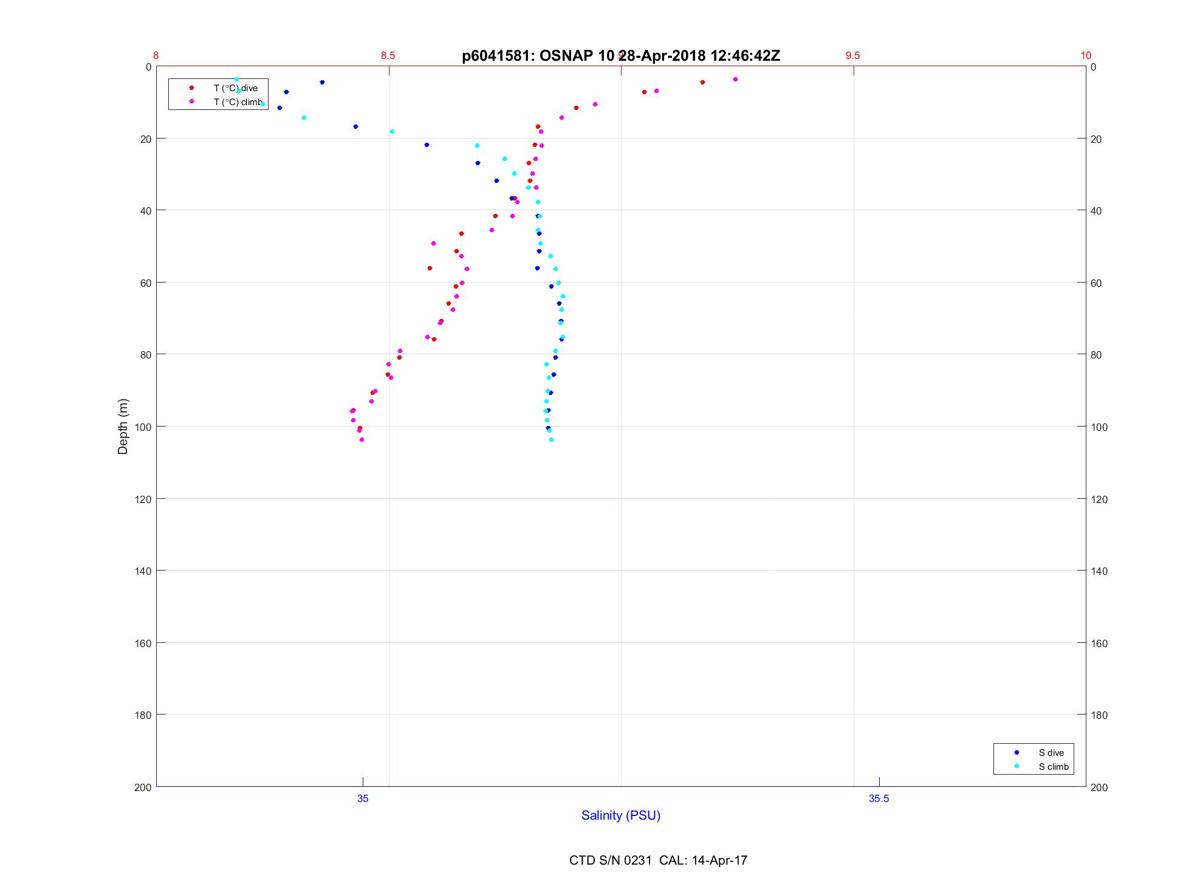Click the "20" depth tick on right axis
Viewport: 1200px width, 885px height.
coord(1098,139)
